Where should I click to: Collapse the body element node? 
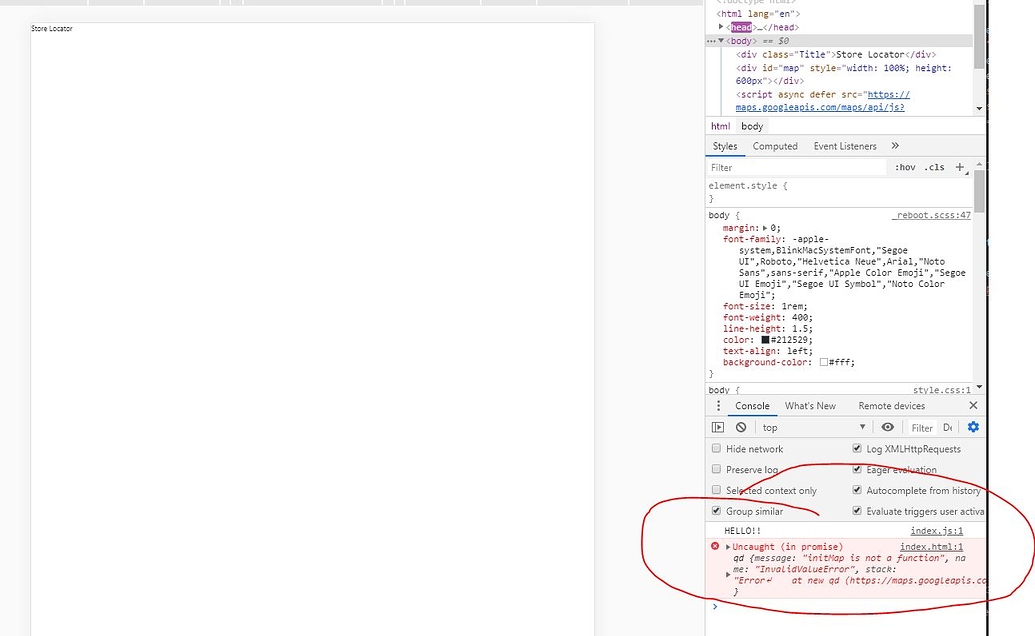721,41
